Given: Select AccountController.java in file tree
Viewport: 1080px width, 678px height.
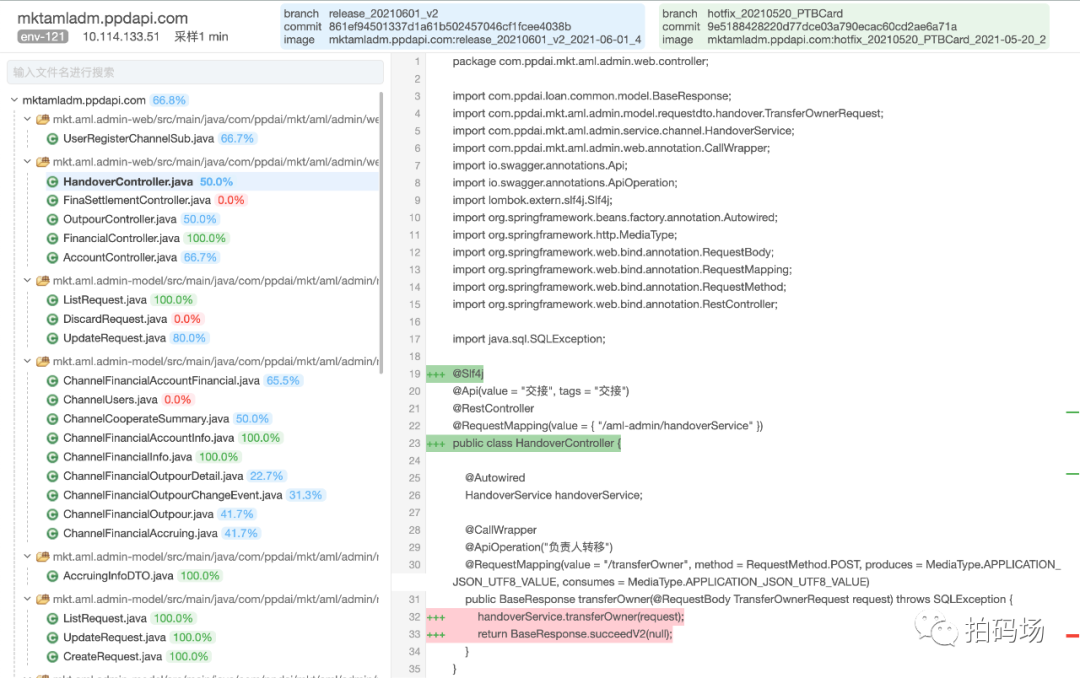Looking at the screenshot, I should coord(120,258).
